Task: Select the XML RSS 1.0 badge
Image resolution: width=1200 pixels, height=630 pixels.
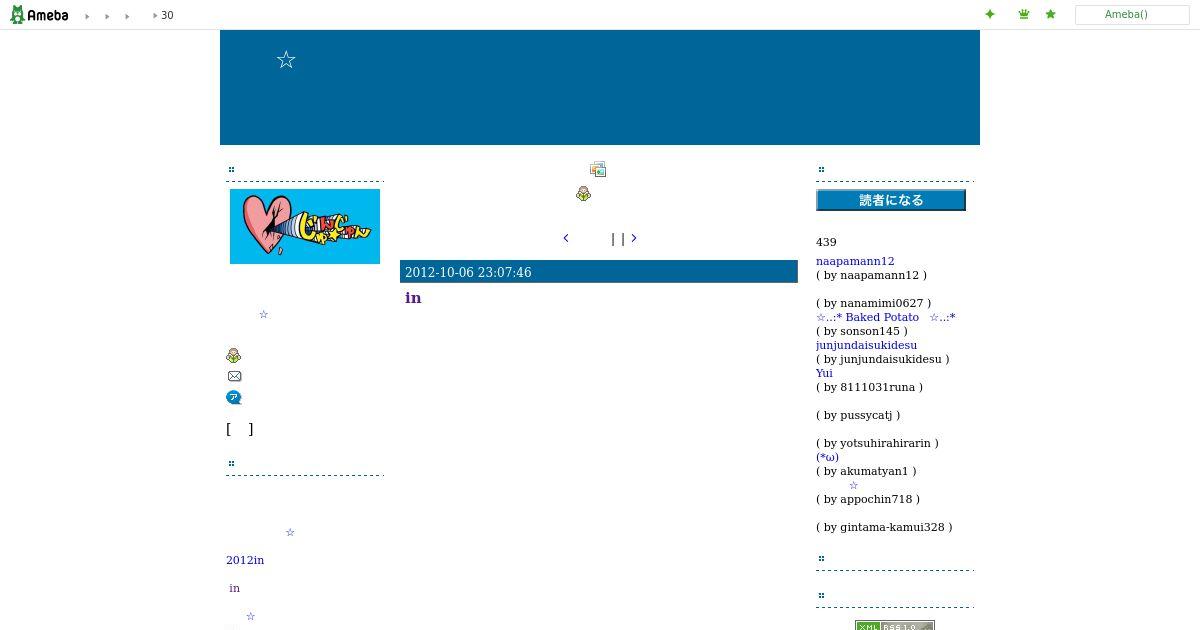Action: pos(895,625)
